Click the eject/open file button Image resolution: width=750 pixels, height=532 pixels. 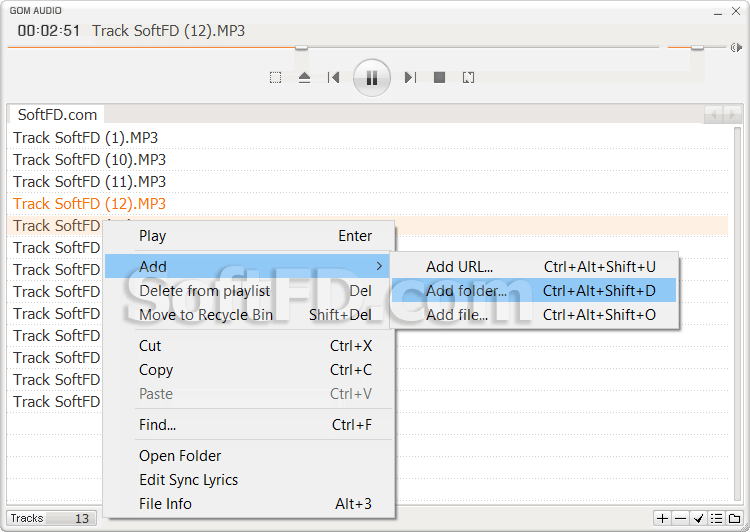tap(304, 78)
